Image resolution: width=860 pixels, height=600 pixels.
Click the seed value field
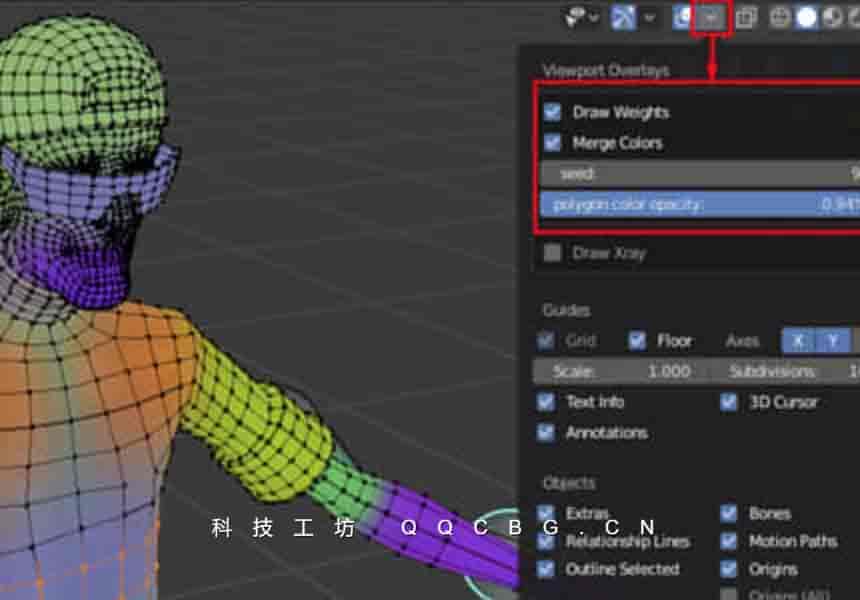tap(700, 173)
